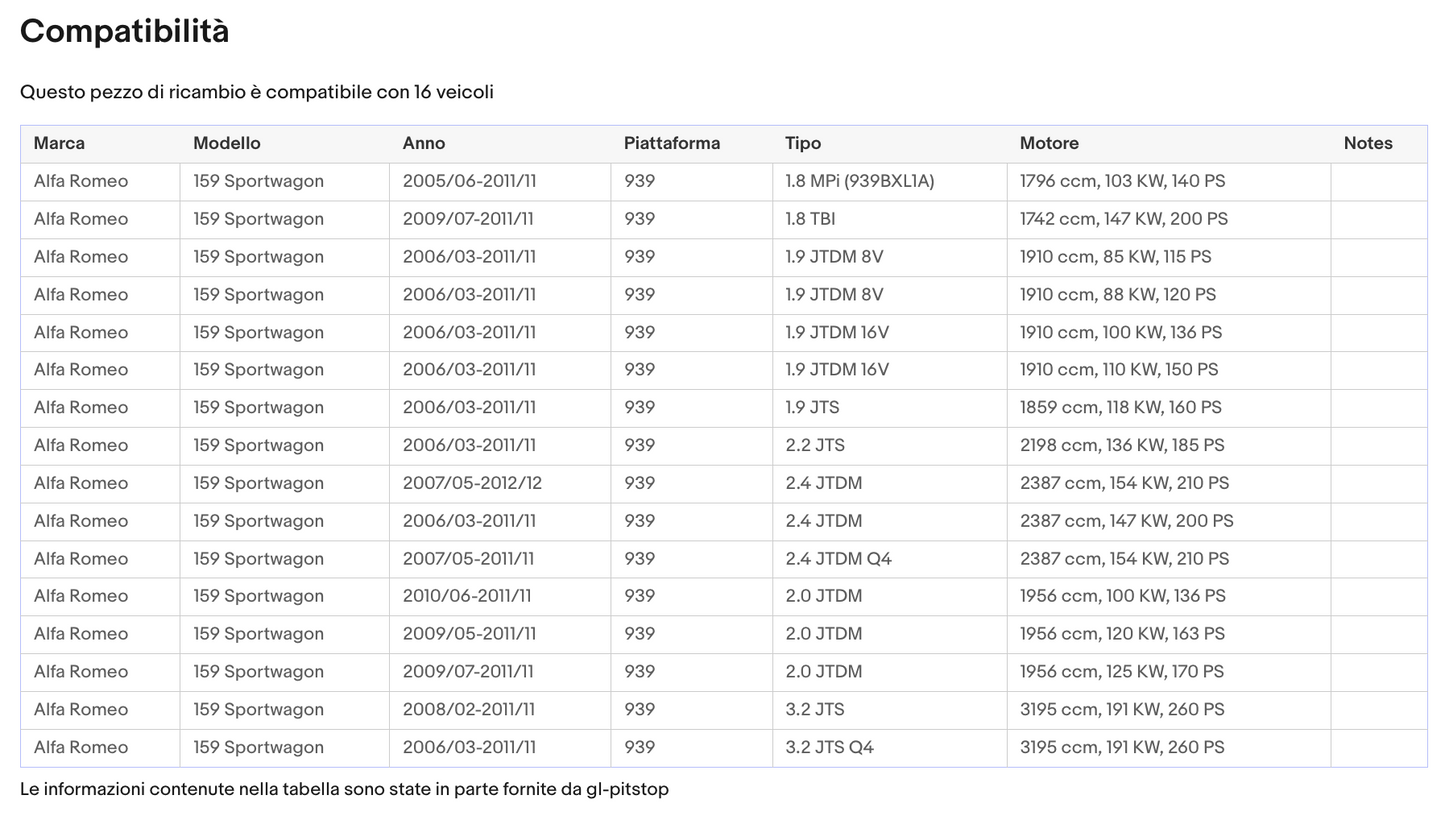Viewport: 1445px width, 820px height.
Task: Click the gl-pitstop attribution text below table
Action: coord(344,789)
